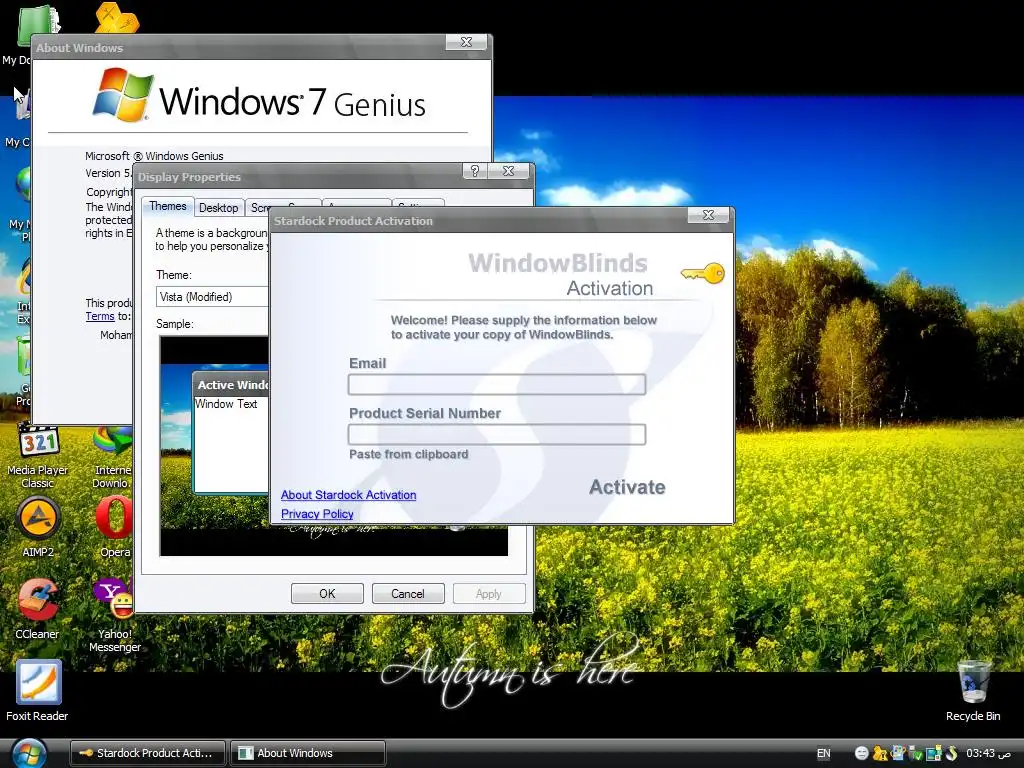The height and width of the screenshot is (768, 1024).
Task: Click OK in Display Properties
Action: pyautogui.click(x=327, y=594)
